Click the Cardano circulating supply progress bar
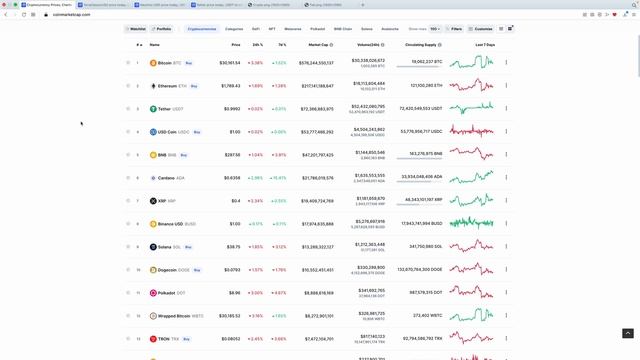Viewport: 640px width, 360px height. [x=419, y=182]
